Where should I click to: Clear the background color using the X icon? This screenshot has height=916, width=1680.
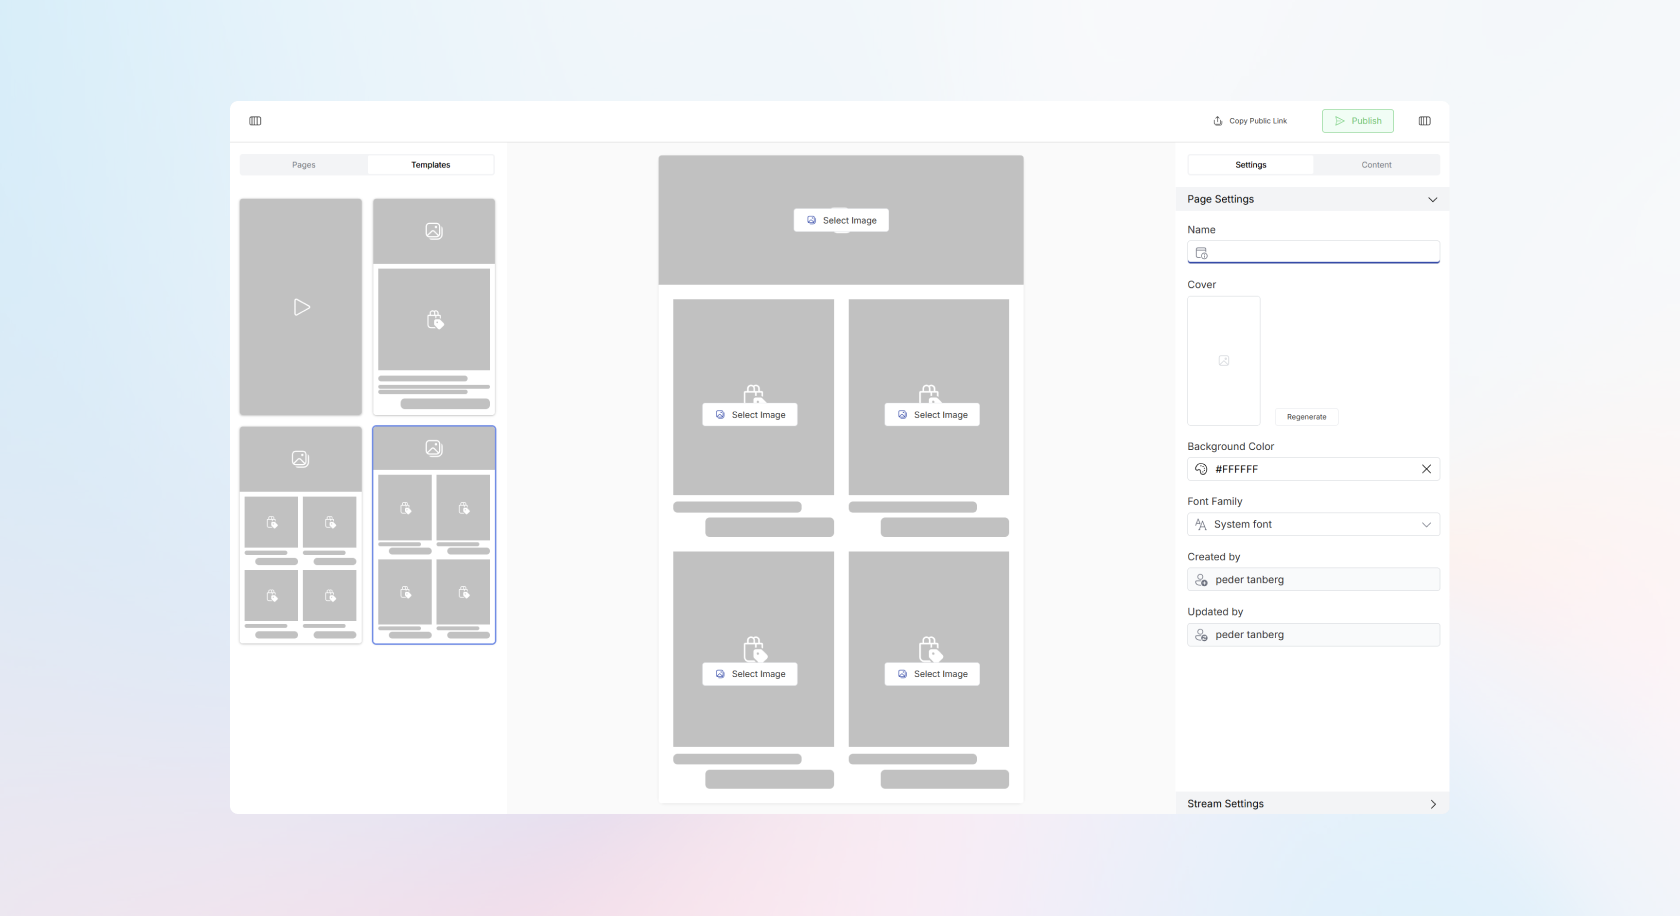pos(1426,468)
